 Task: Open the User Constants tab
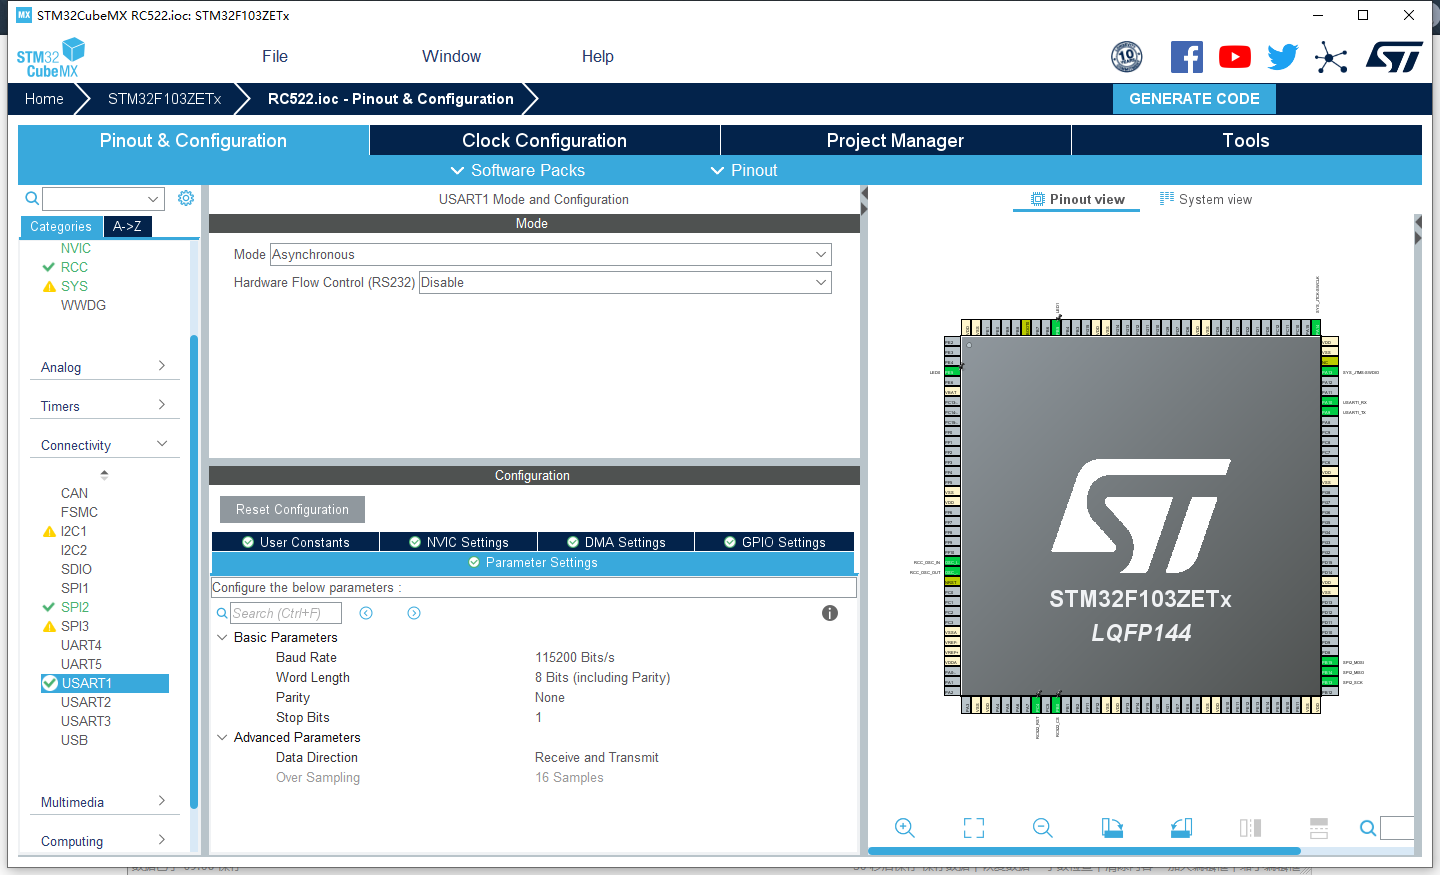click(296, 542)
